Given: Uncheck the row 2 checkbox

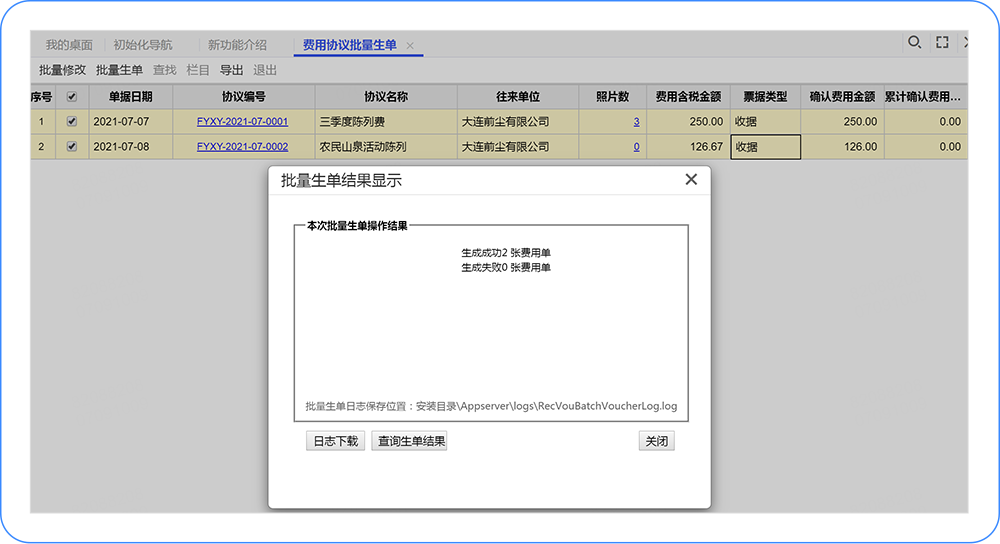Looking at the screenshot, I should point(71,147).
